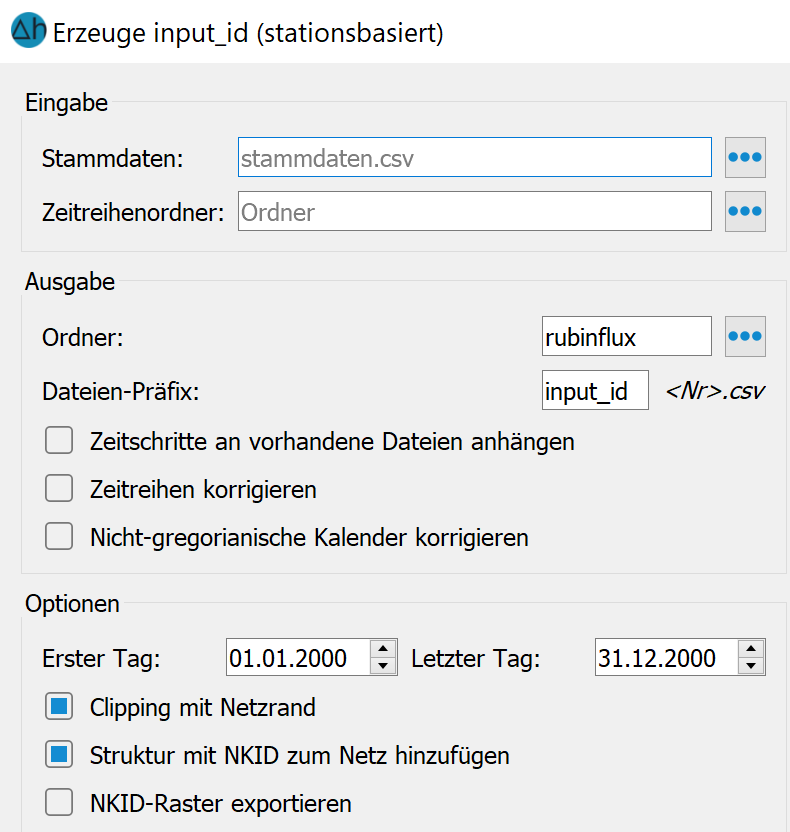Browse for the output Ordner
Image resolution: width=790 pixels, height=832 pixels.
[x=745, y=336]
